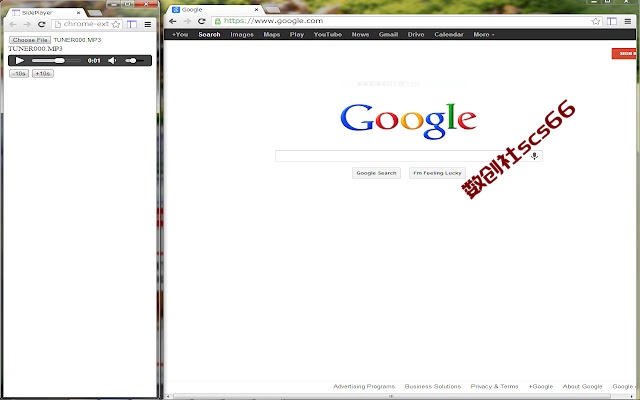Go back in the Google window
The image size is (640, 400).
pyautogui.click(x=173, y=21)
